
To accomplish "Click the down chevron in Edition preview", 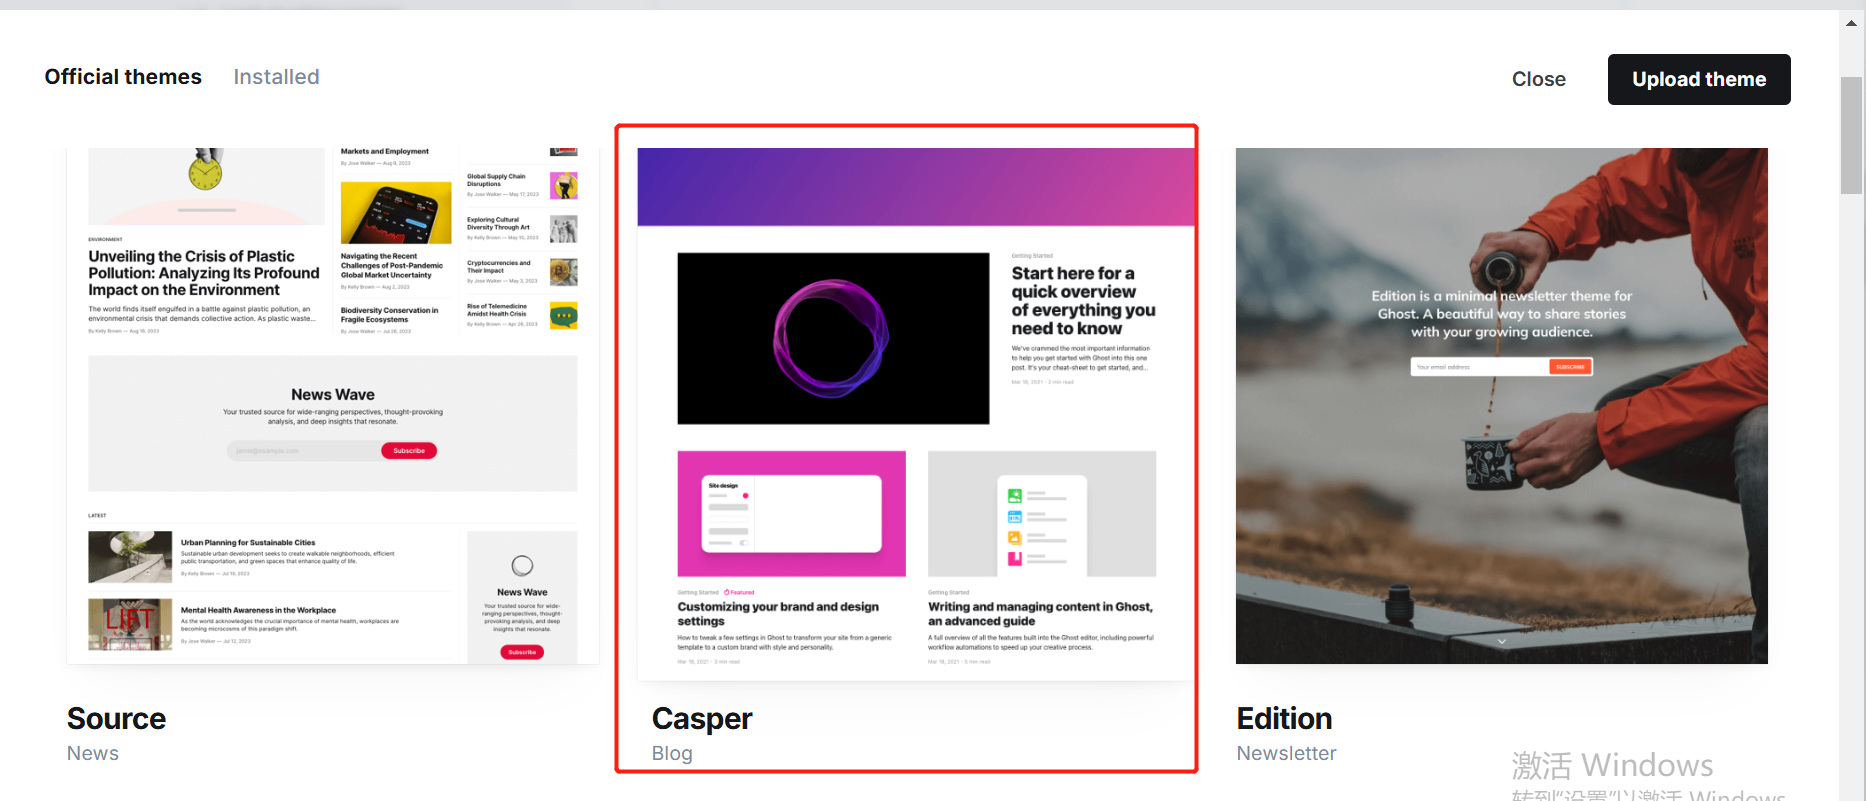I will 1501,641.
